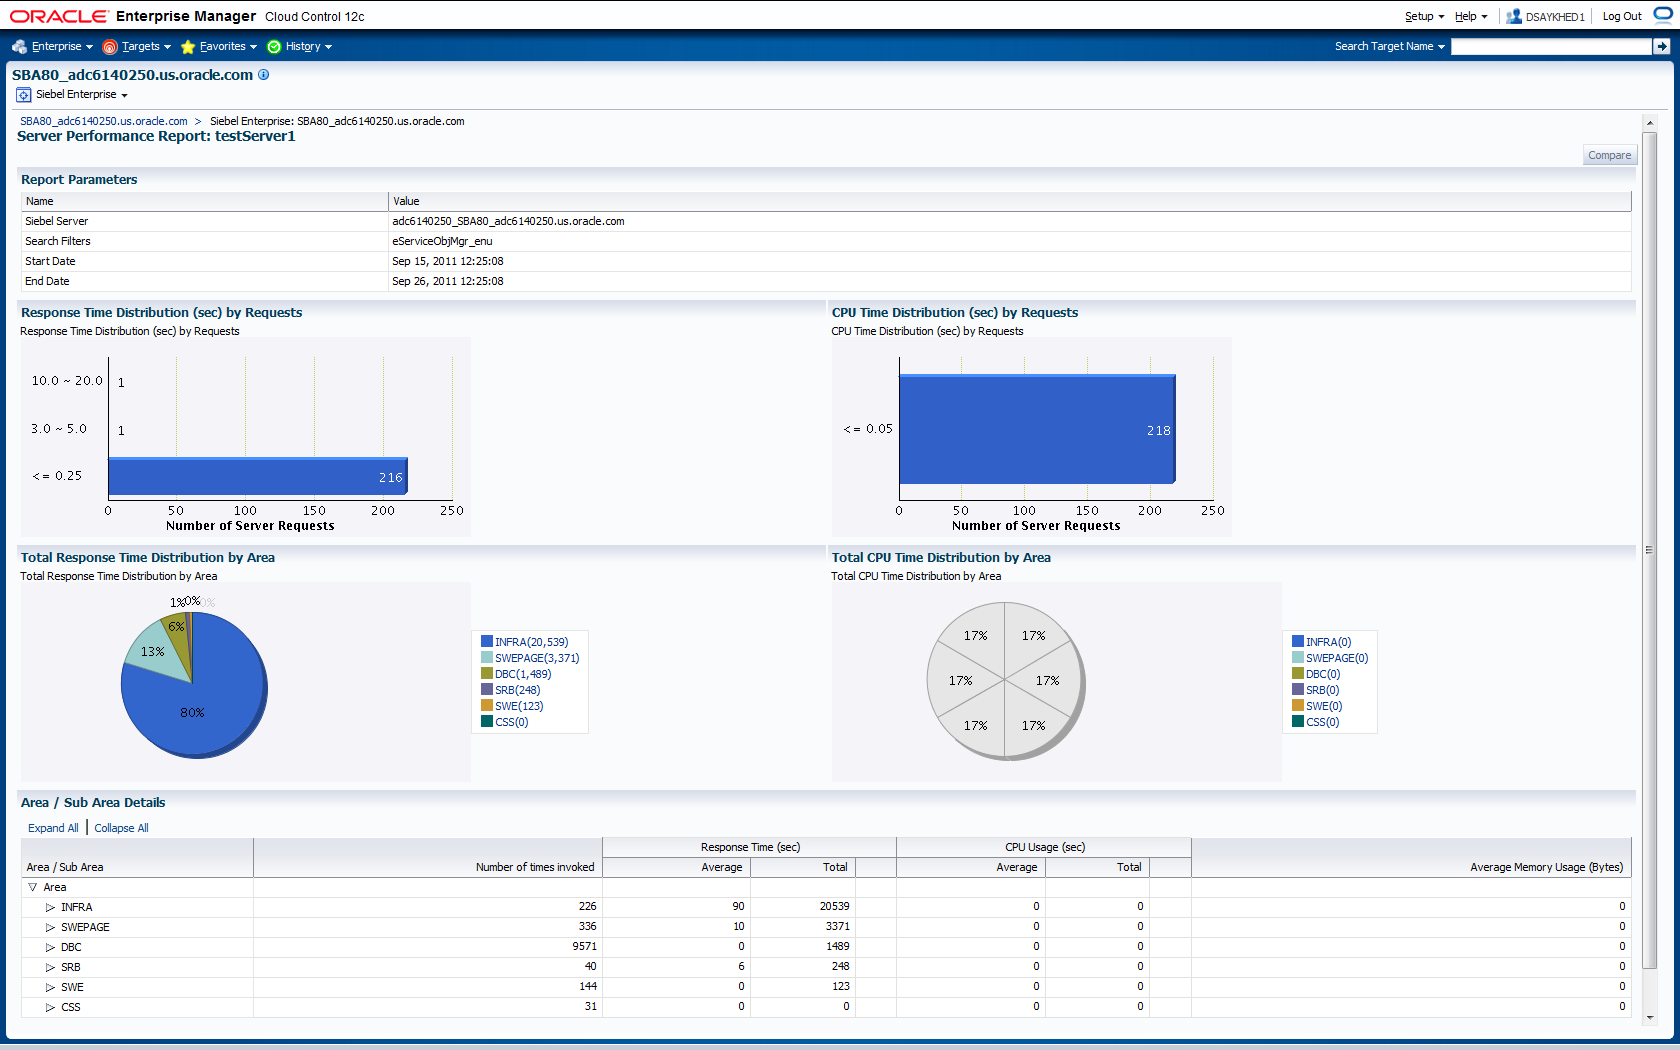Expand the SWEPAGE row
This screenshot has width=1680, height=1050.
point(50,927)
